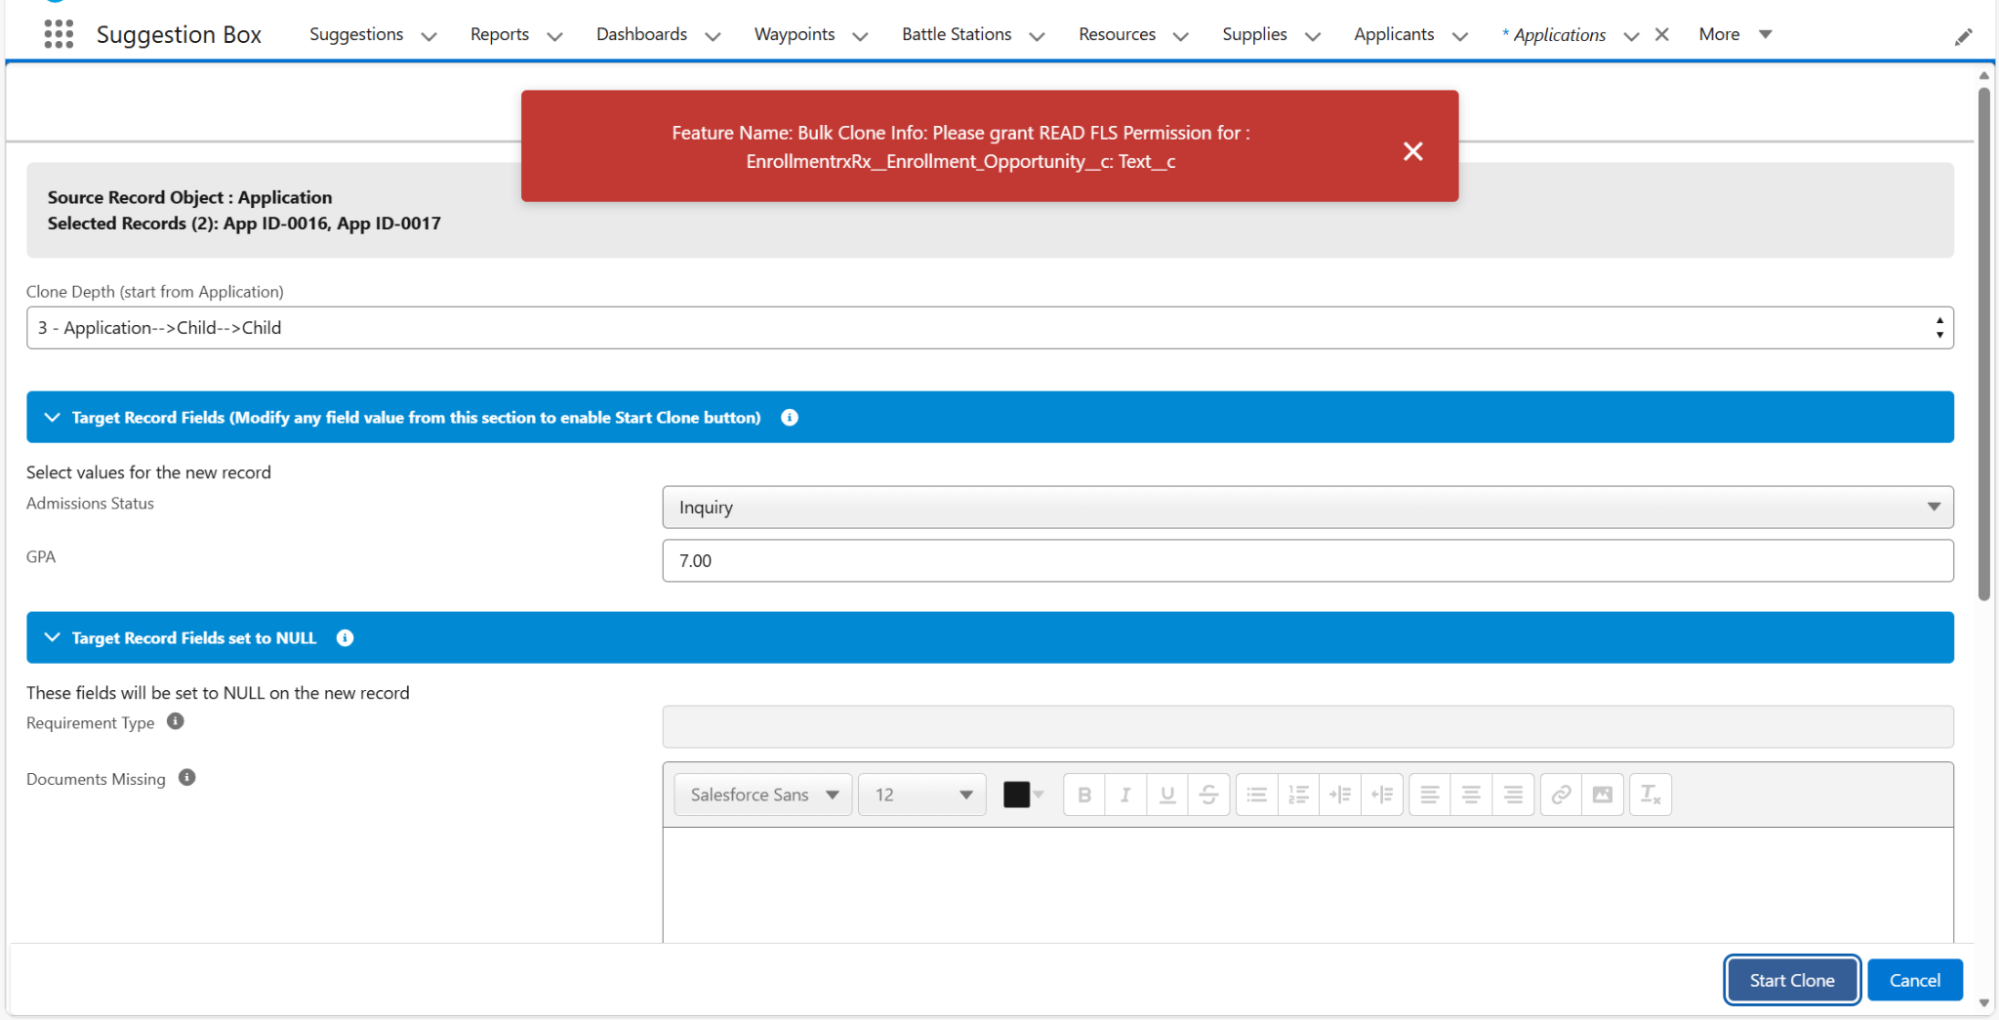Click info icon beside Requirement Type

[175, 721]
